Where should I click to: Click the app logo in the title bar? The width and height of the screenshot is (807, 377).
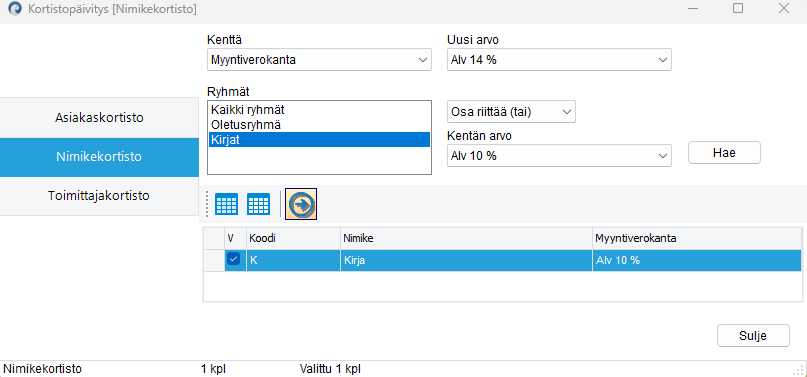15,9
